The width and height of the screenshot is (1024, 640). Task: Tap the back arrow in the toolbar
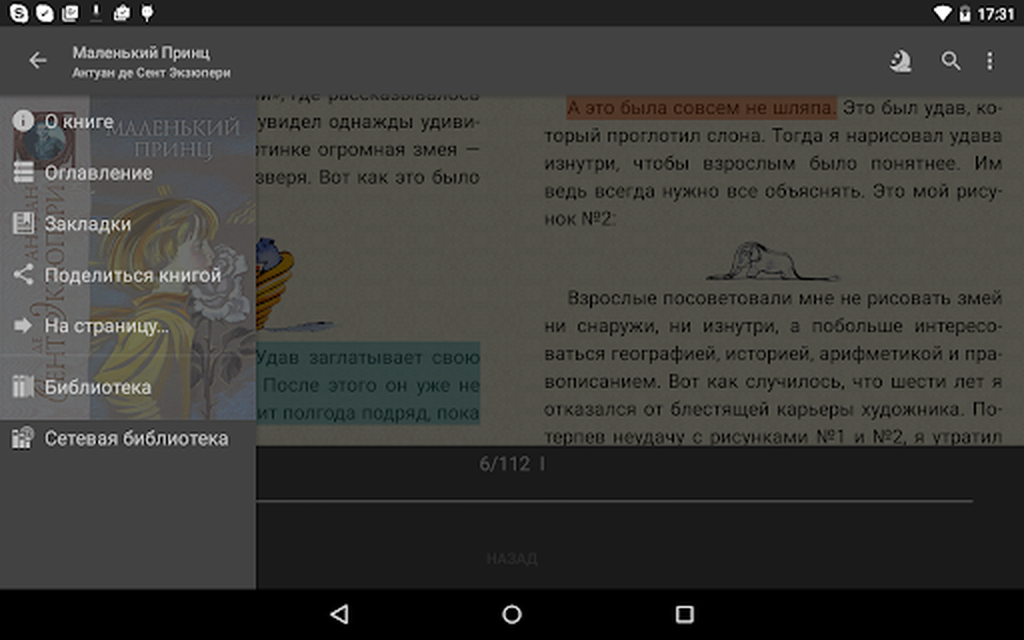(37, 61)
